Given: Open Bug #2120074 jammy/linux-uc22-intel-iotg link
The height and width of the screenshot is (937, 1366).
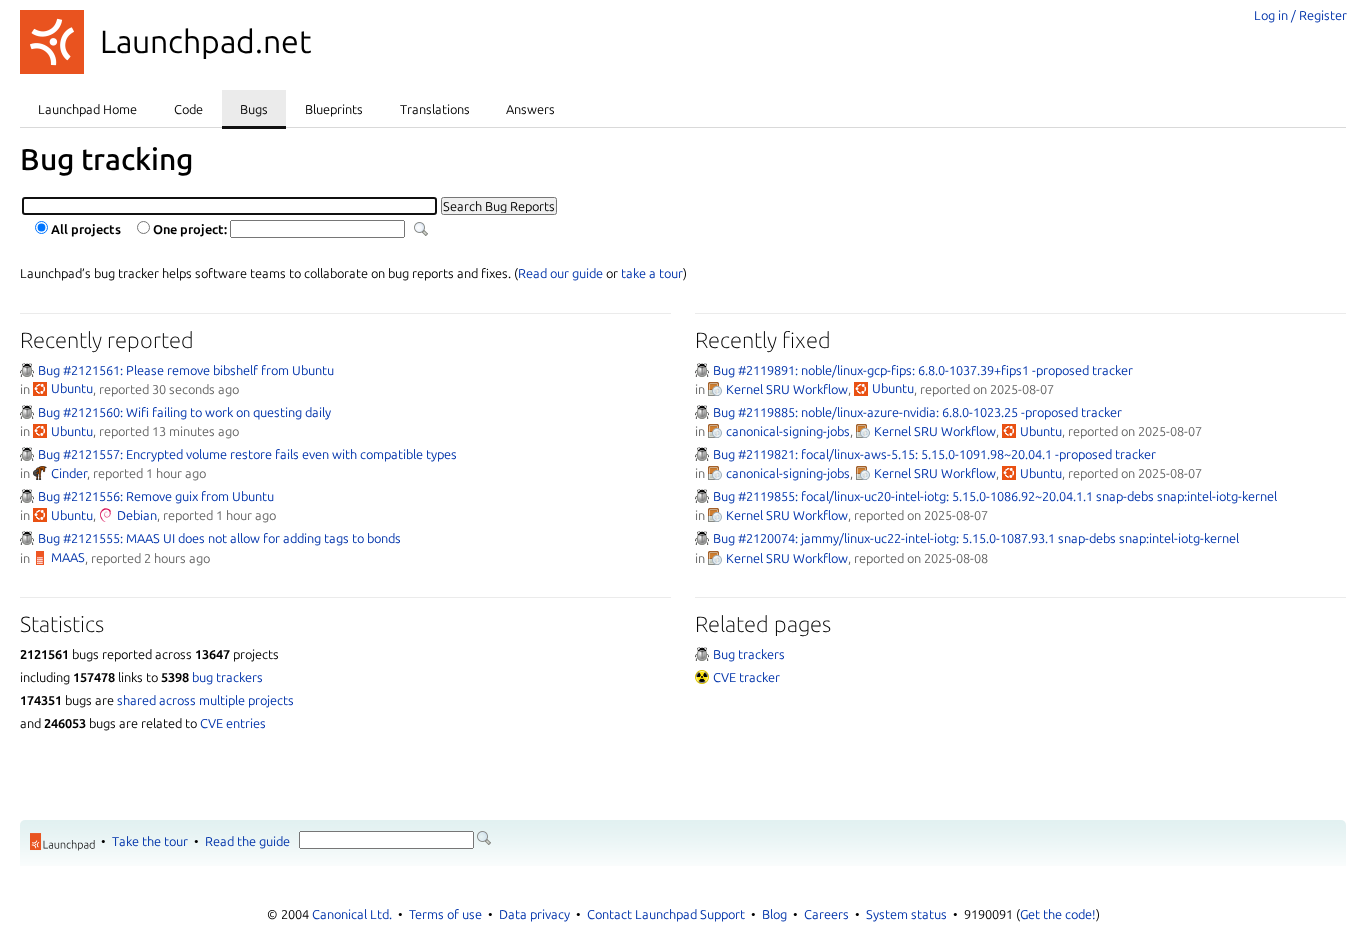Looking at the screenshot, I should [976, 538].
